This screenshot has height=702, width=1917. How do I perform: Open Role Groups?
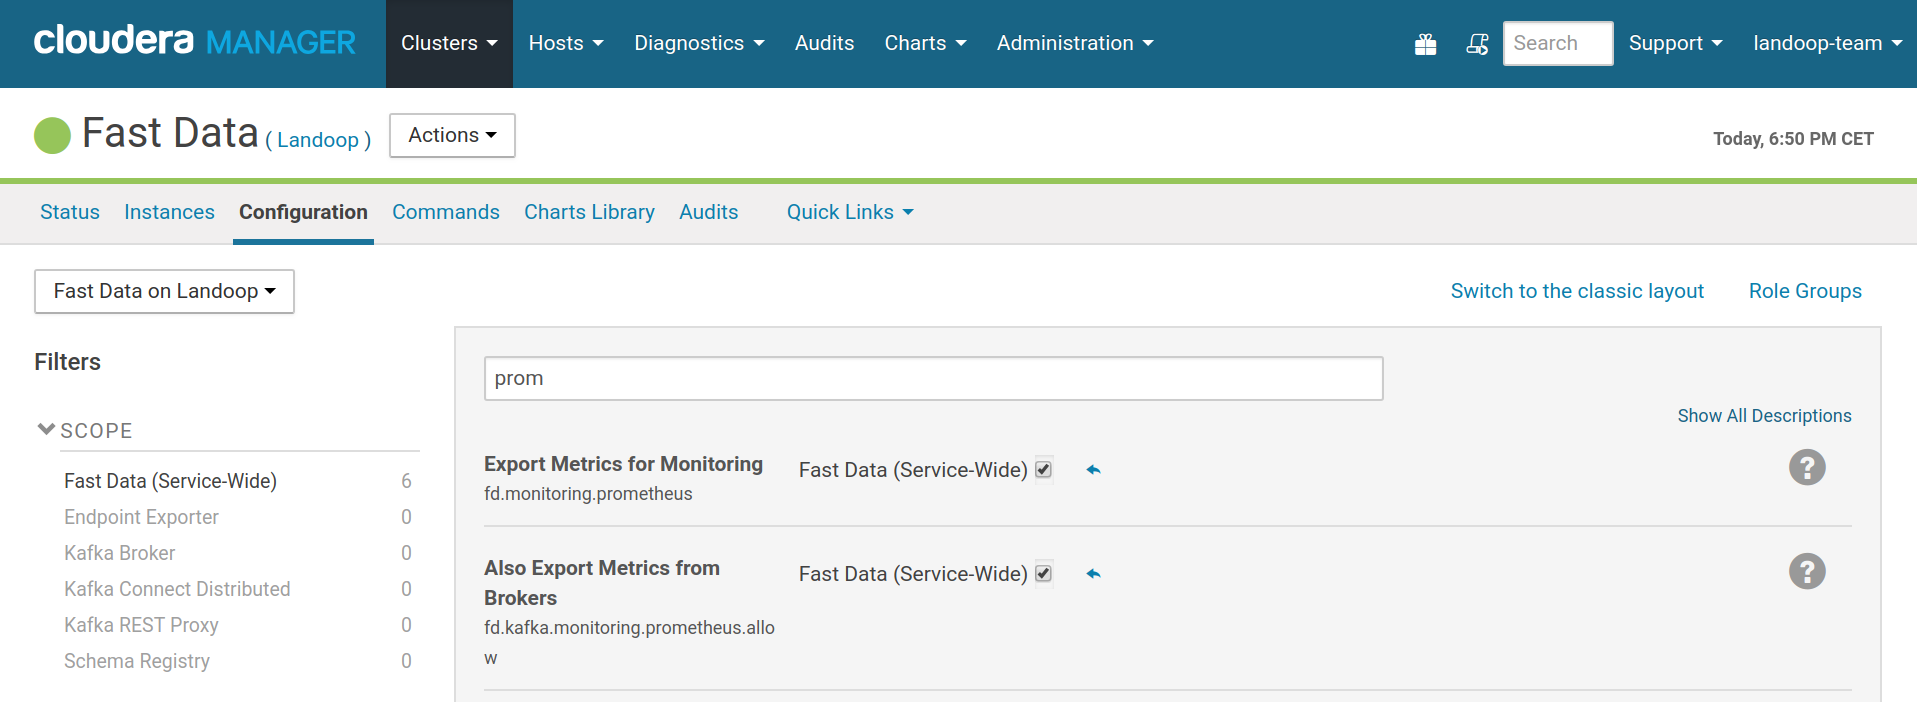1805,291
